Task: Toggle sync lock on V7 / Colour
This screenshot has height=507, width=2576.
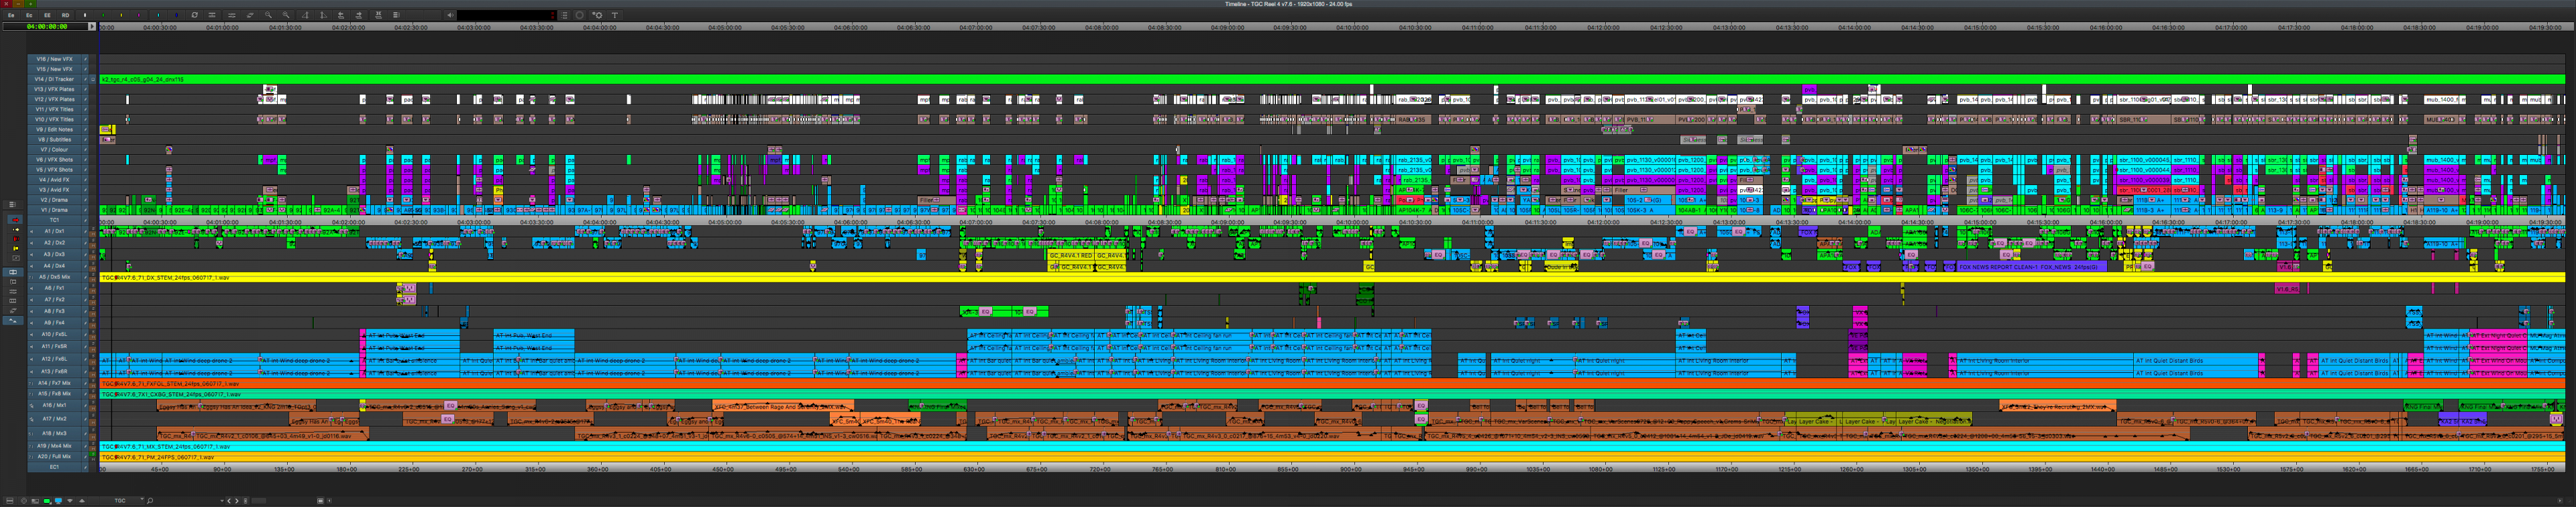Action: tap(85, 149)
